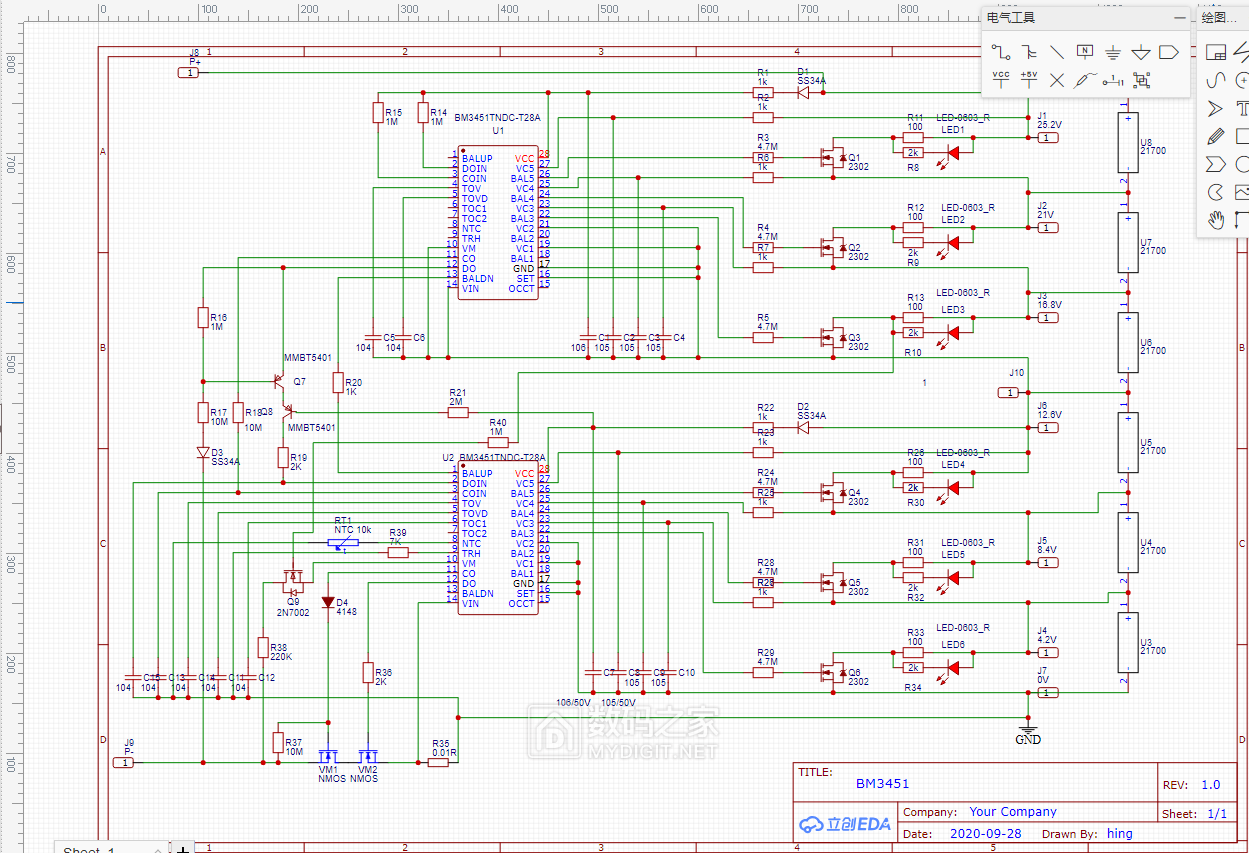
Task: Select the Hand drag tool
Action: 1215,220
